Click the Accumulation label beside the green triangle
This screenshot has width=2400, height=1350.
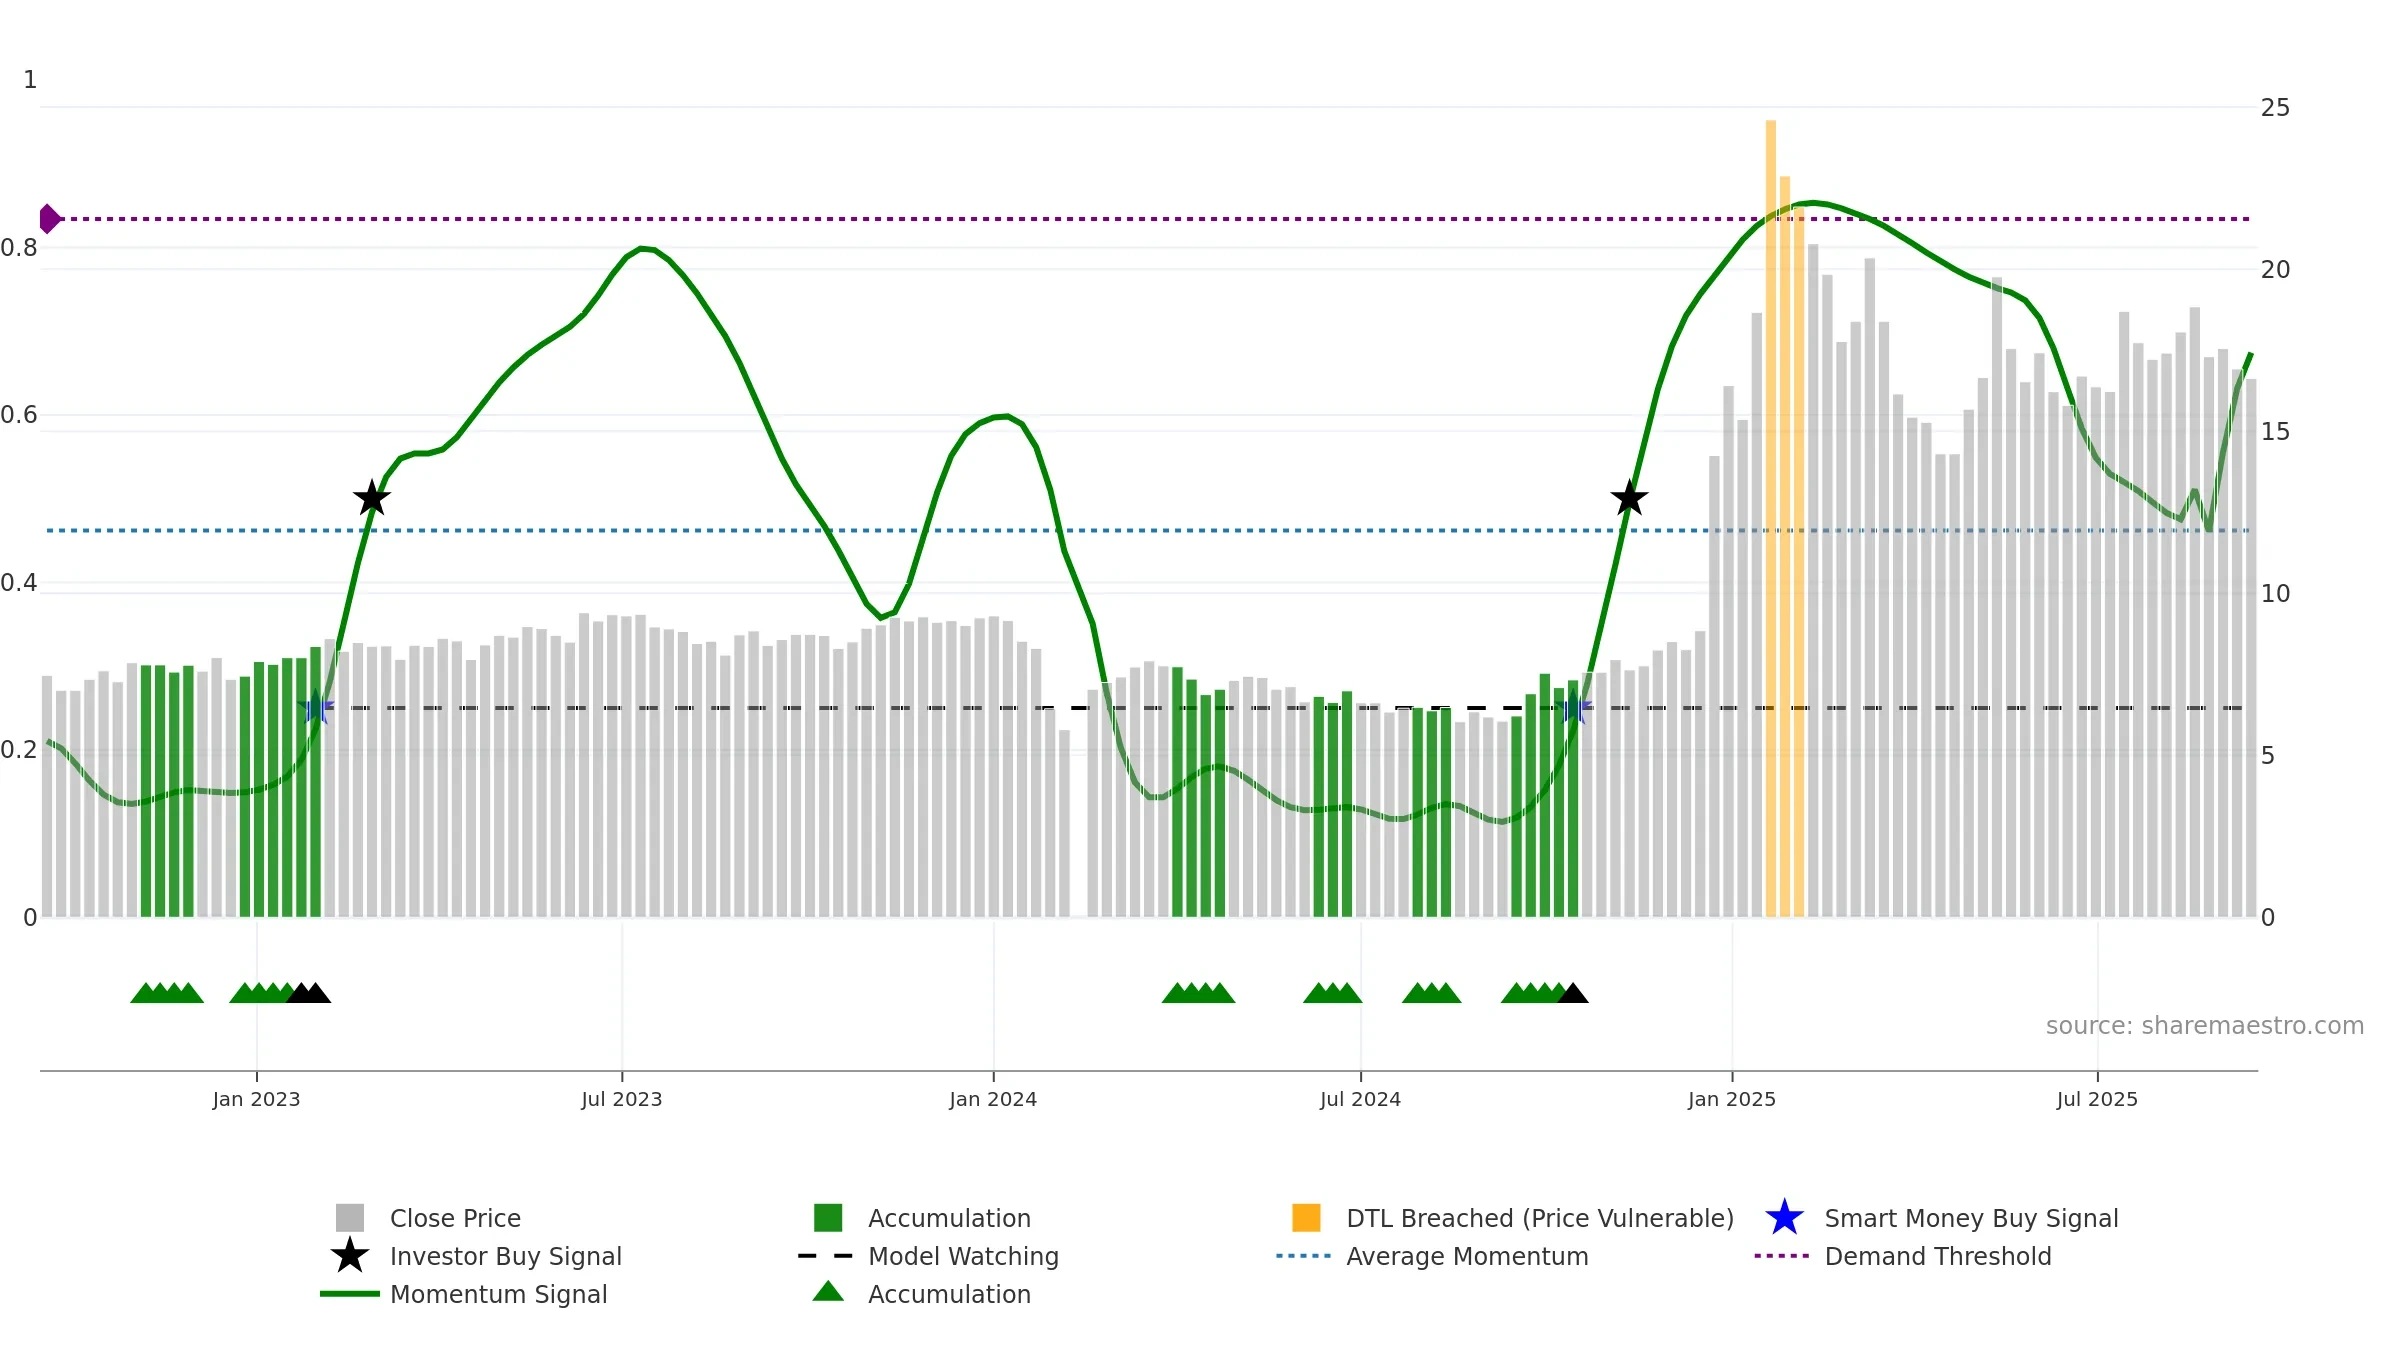tap(949, 1294)
